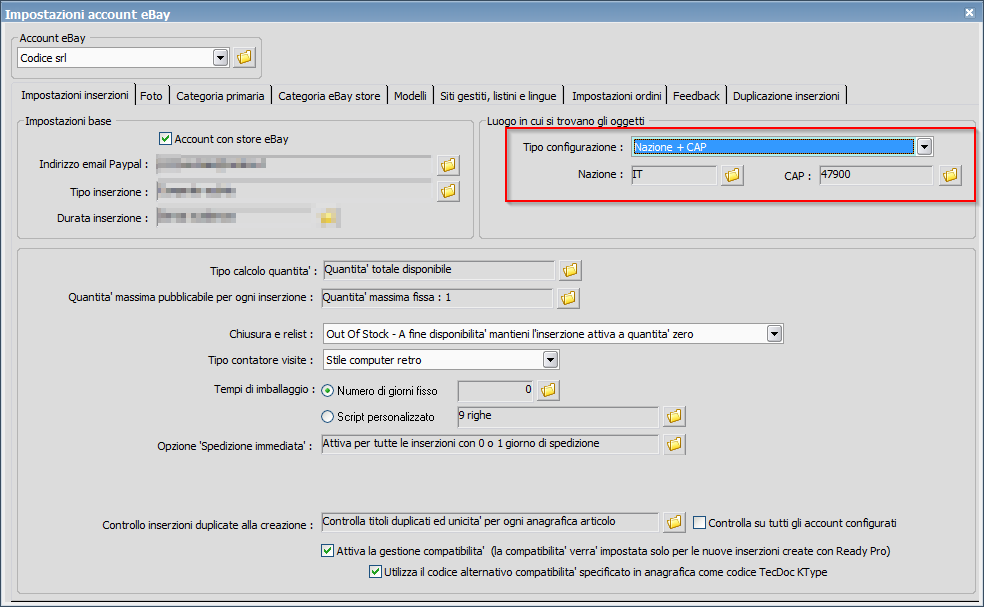Expand Tipo configurazione dropdown arrow
The height and width of the screenshot is (607, 984).
pos(924,147)
